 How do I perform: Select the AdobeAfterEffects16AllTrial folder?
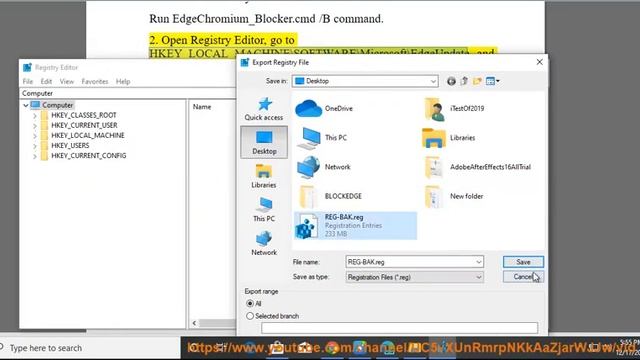[x=477, y=167]
